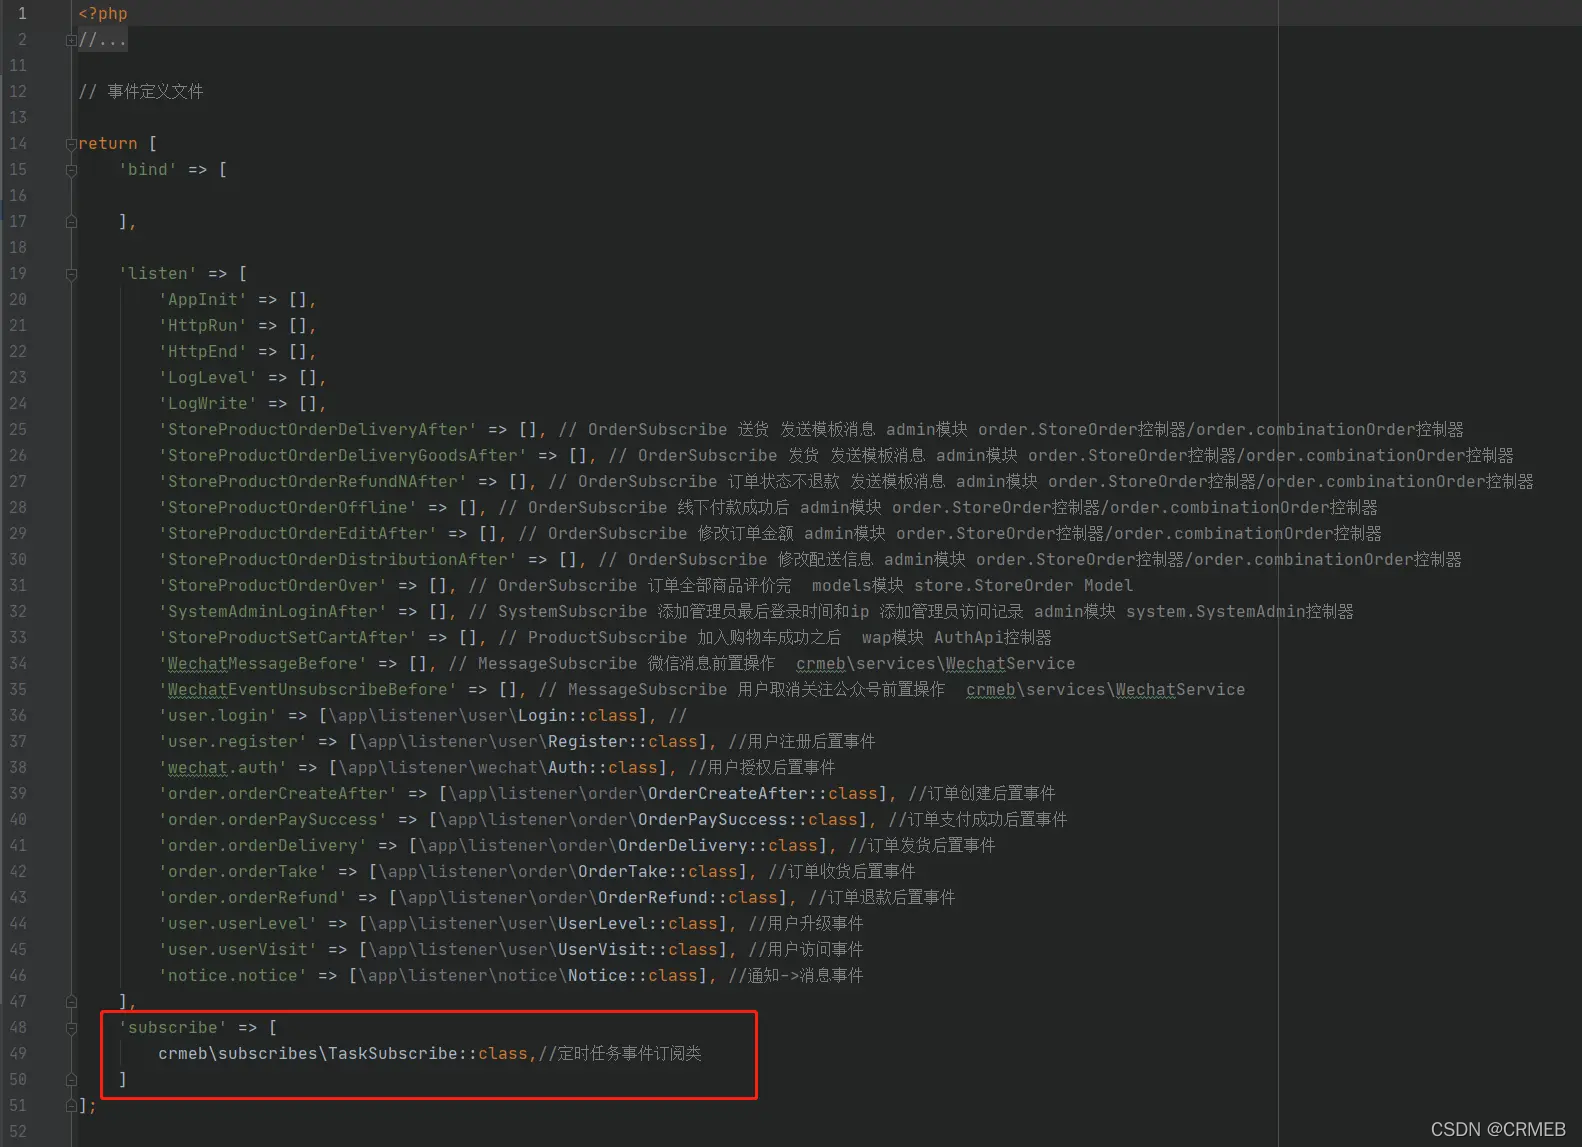Click the //订单创建后置事件 comment
The image size is (1582, 1147).
click(x=982, y=794)
